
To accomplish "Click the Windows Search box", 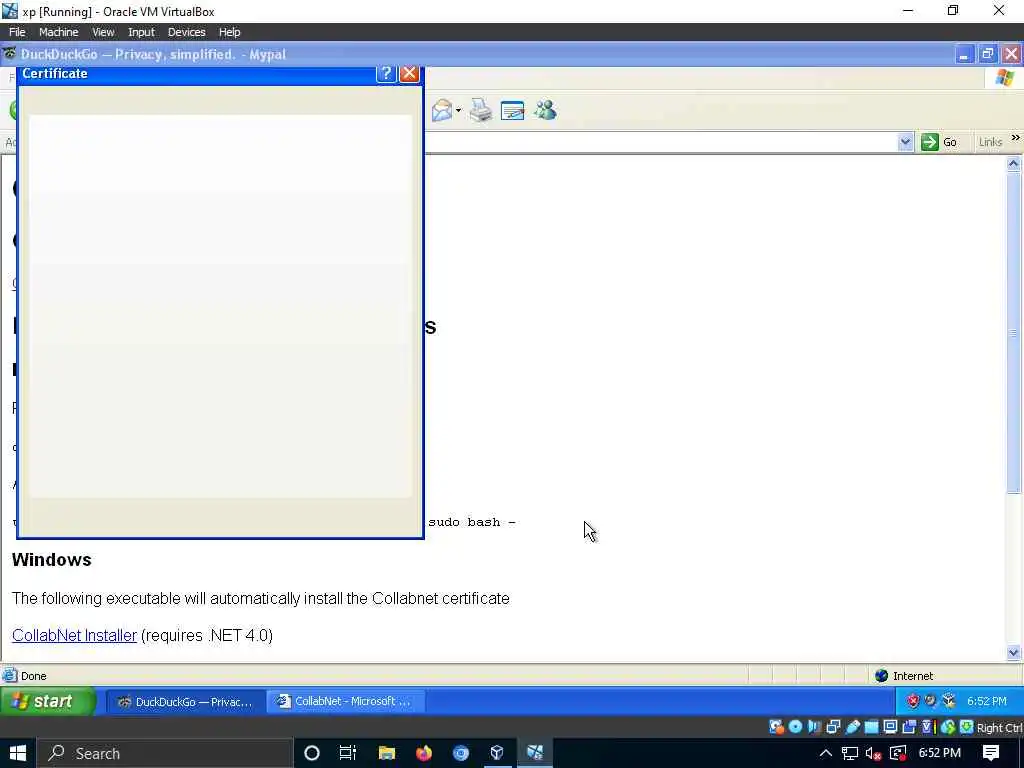I will click(164, 753).
